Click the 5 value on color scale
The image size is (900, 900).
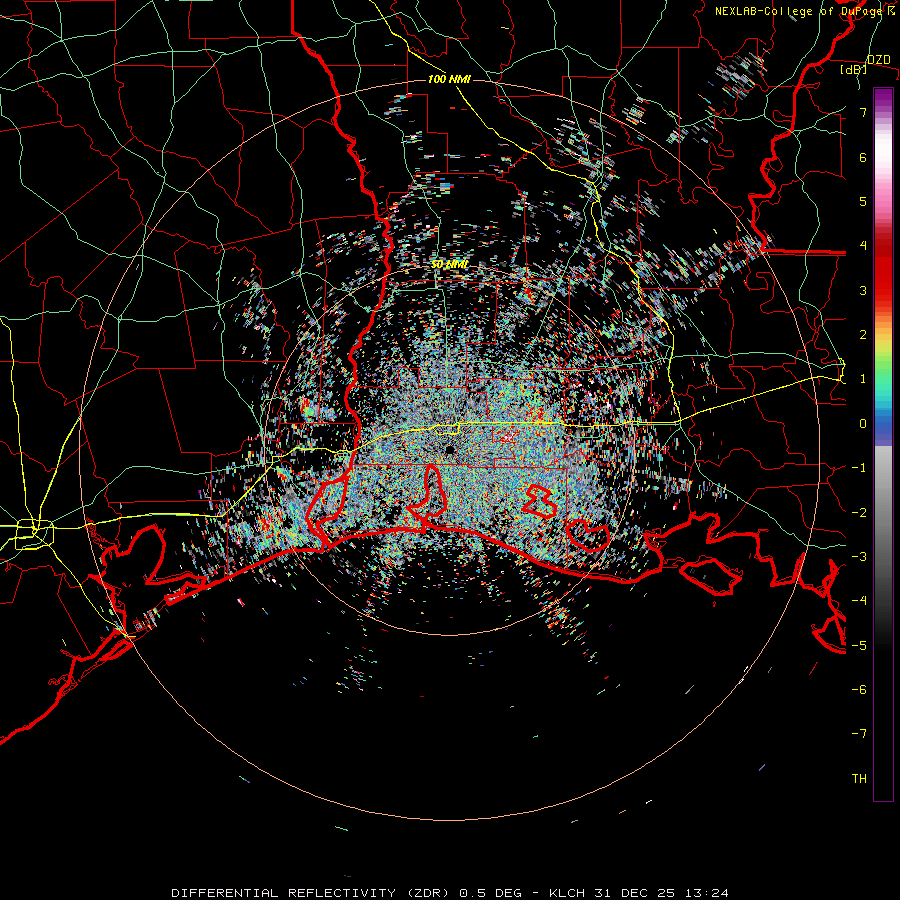point(863,201)
